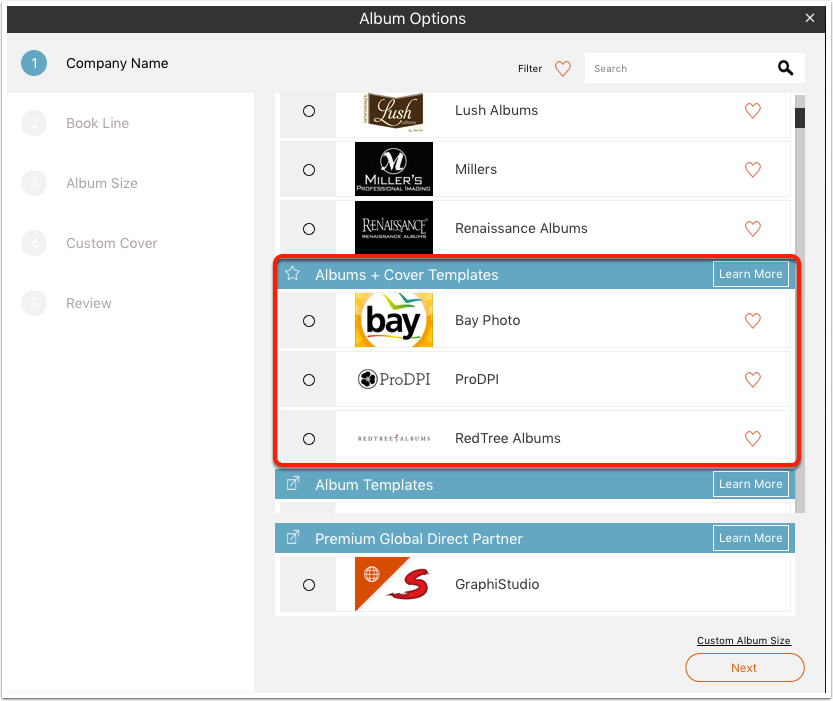The image size is (833, 701).
Task: Select the Renaissance Albums radio button
Action: coord(309,229)
